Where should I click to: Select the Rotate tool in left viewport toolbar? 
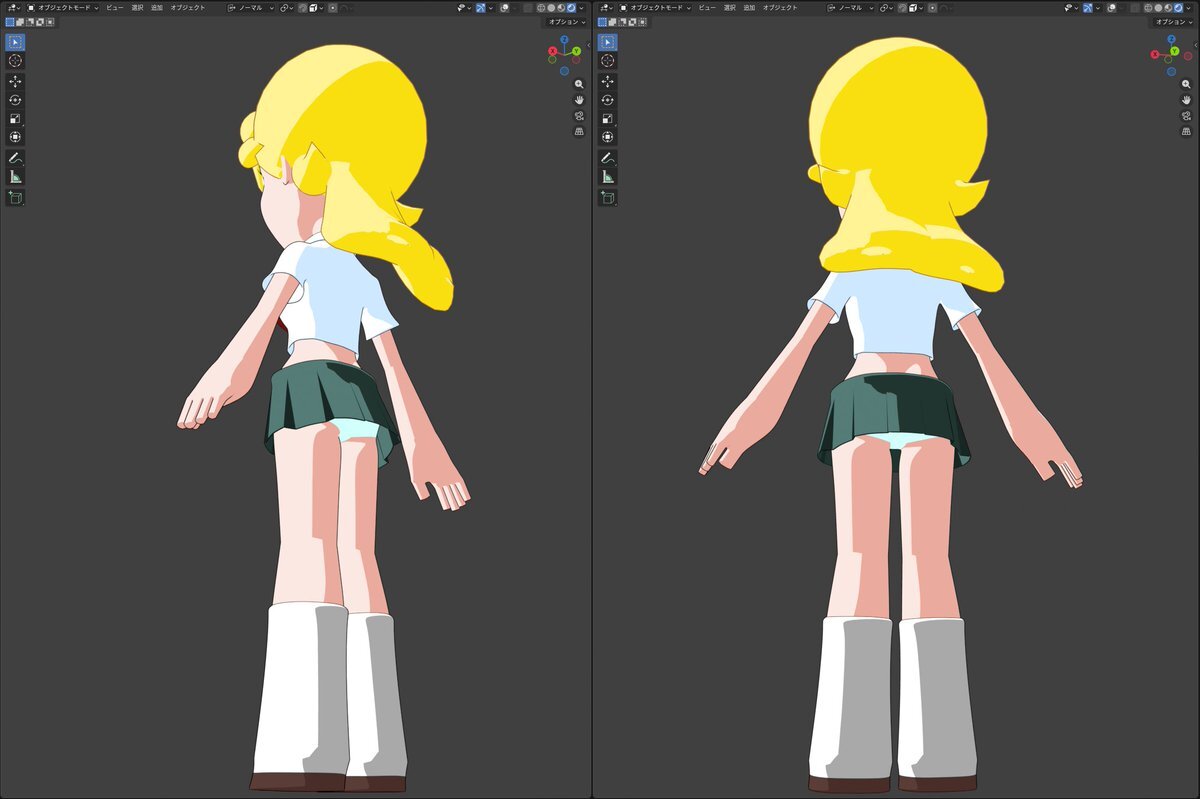point(15,100)
